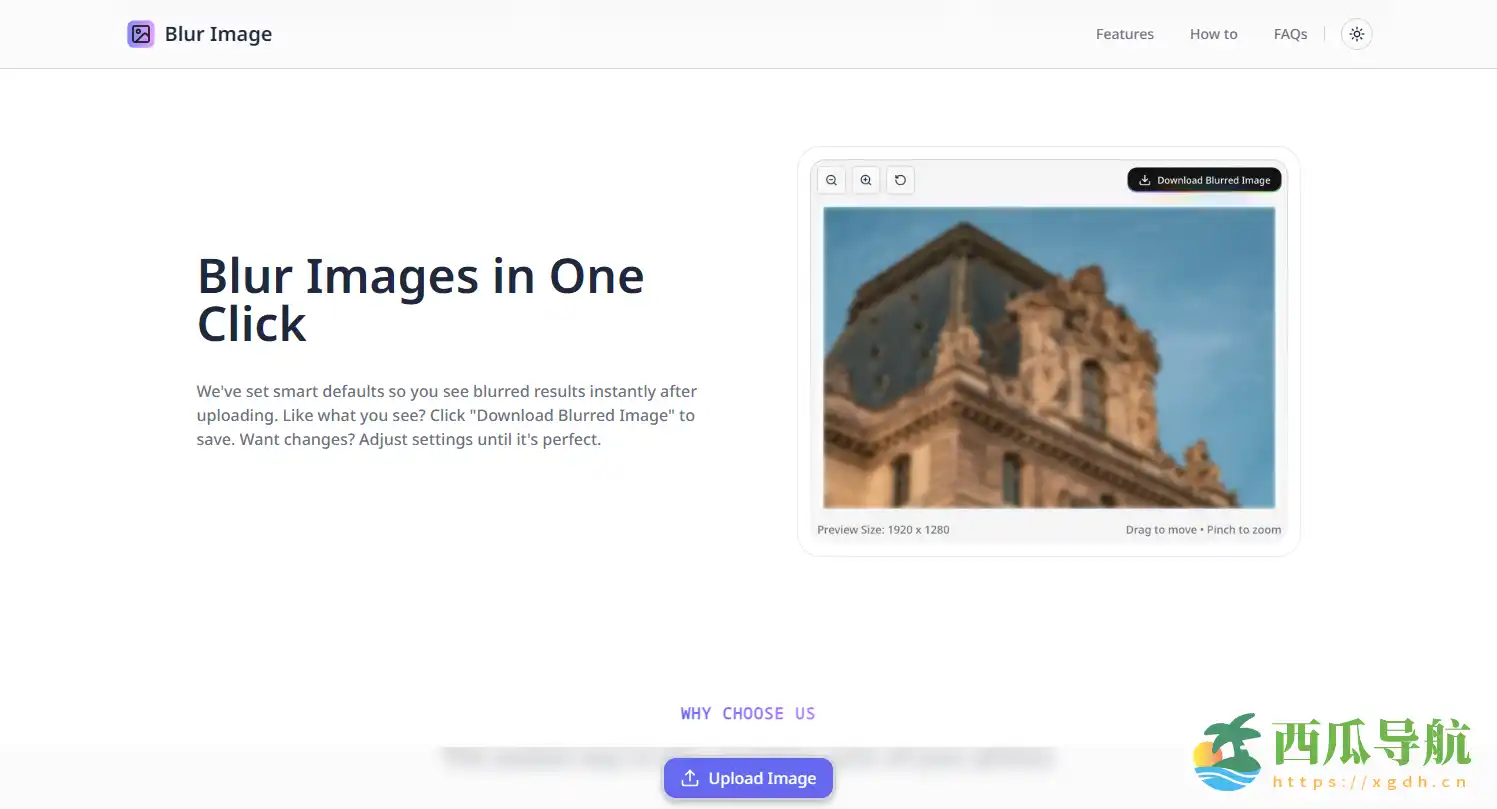
Task: Zoom in the preview with the plus magnifier
Action: pyautogui.click(x=866, y=180)
